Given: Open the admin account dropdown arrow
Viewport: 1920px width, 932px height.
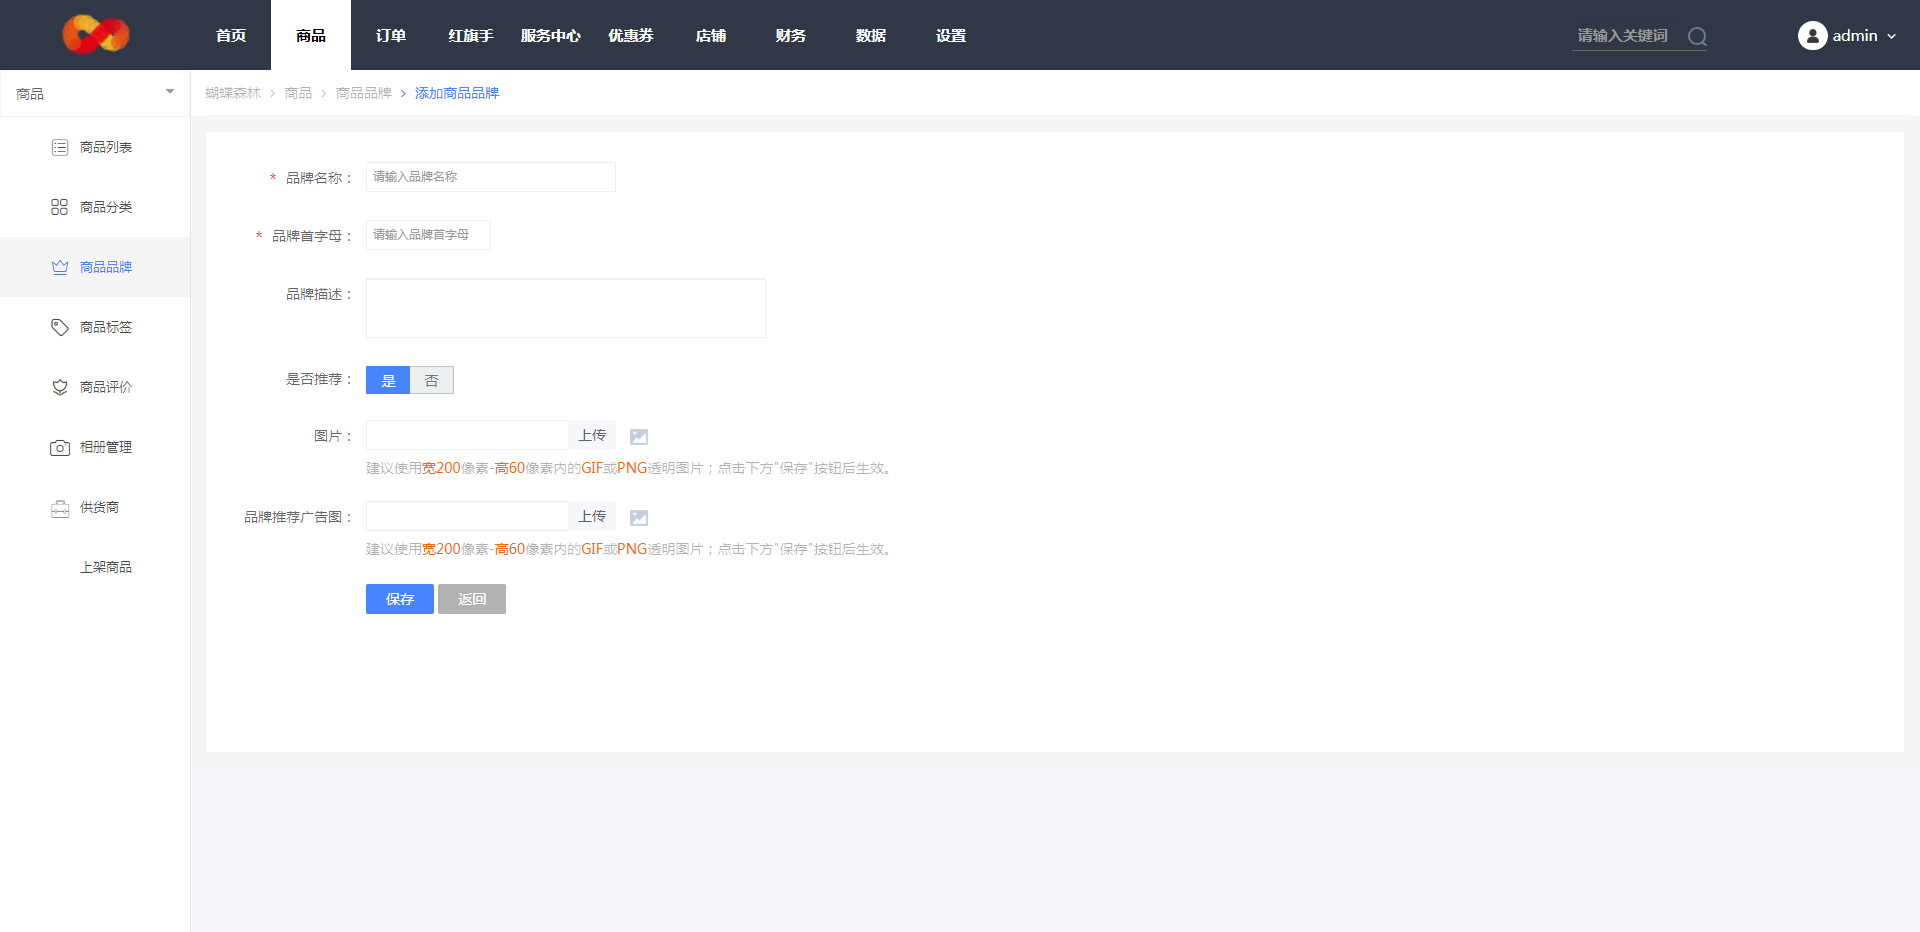Looking at the screenshot, I should pyautogui.click(x=1891, y=36).
